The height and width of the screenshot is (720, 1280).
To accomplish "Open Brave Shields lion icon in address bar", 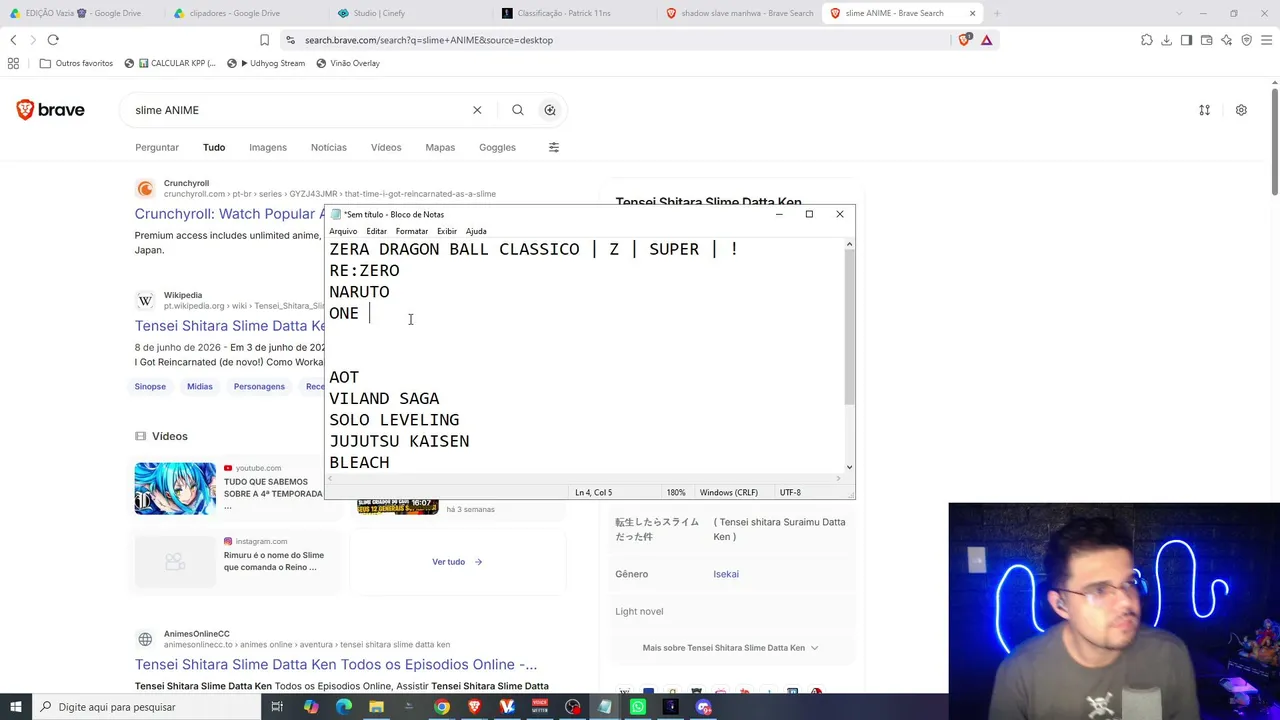I will [x=964, y=40].
